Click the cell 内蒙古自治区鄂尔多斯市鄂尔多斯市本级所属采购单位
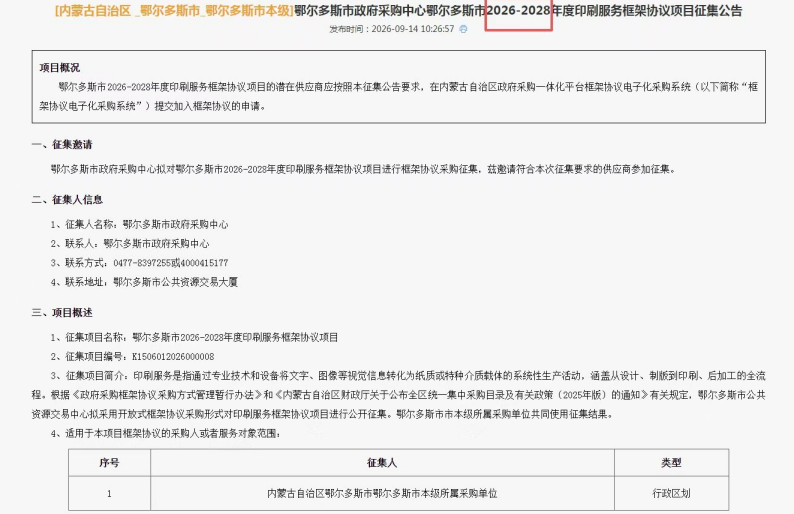The width and height of the screenshot is (794, 514). pyautogui.click(x=382, y=493)
